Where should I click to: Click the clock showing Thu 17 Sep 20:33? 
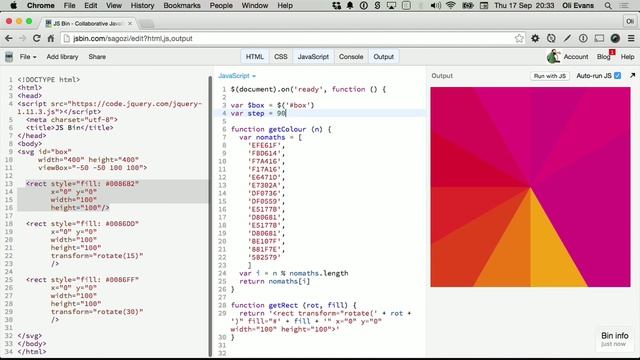click(524, 6)
